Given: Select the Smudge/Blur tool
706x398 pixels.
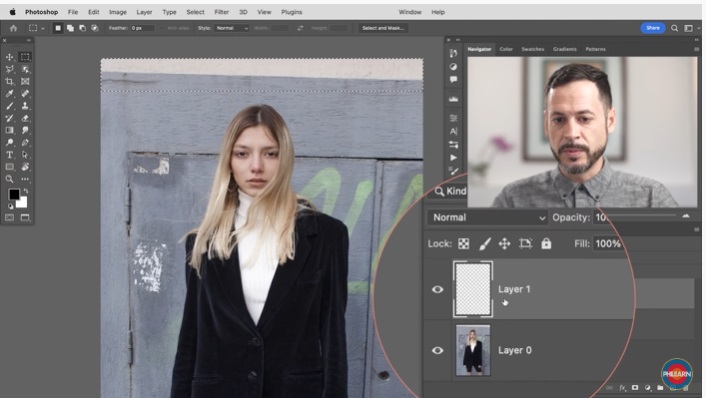Looking at the screenshot, I should click(25, 130).
